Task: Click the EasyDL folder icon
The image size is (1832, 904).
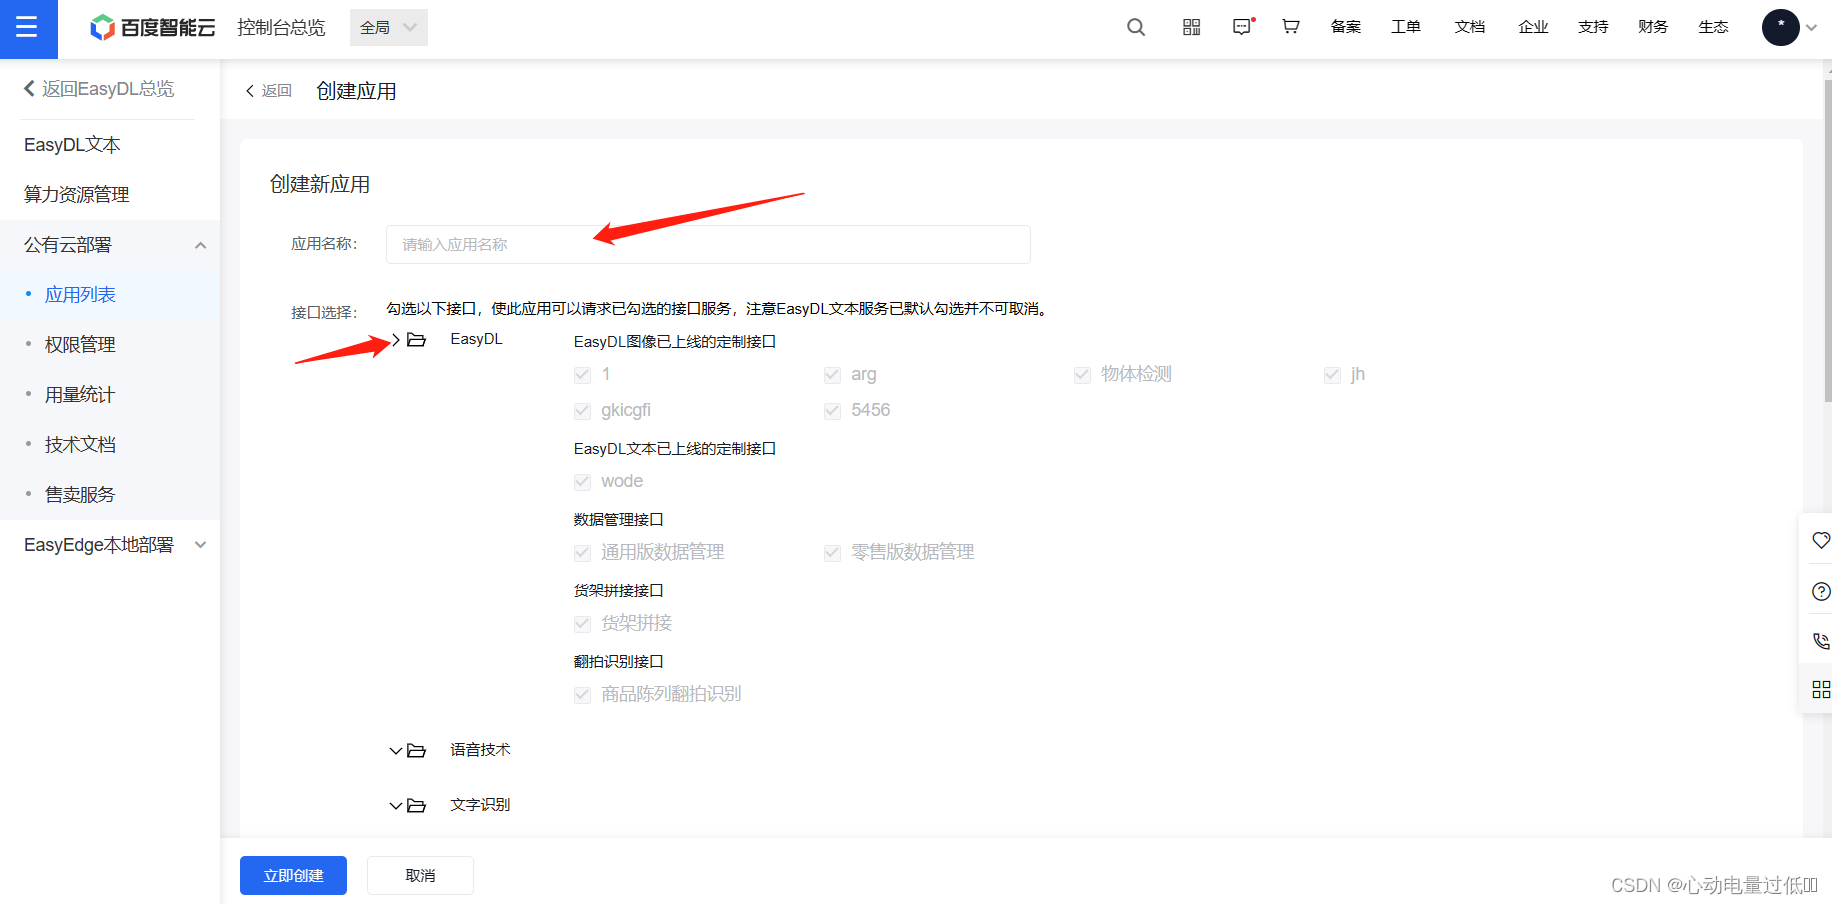Action: pos(417,340)
